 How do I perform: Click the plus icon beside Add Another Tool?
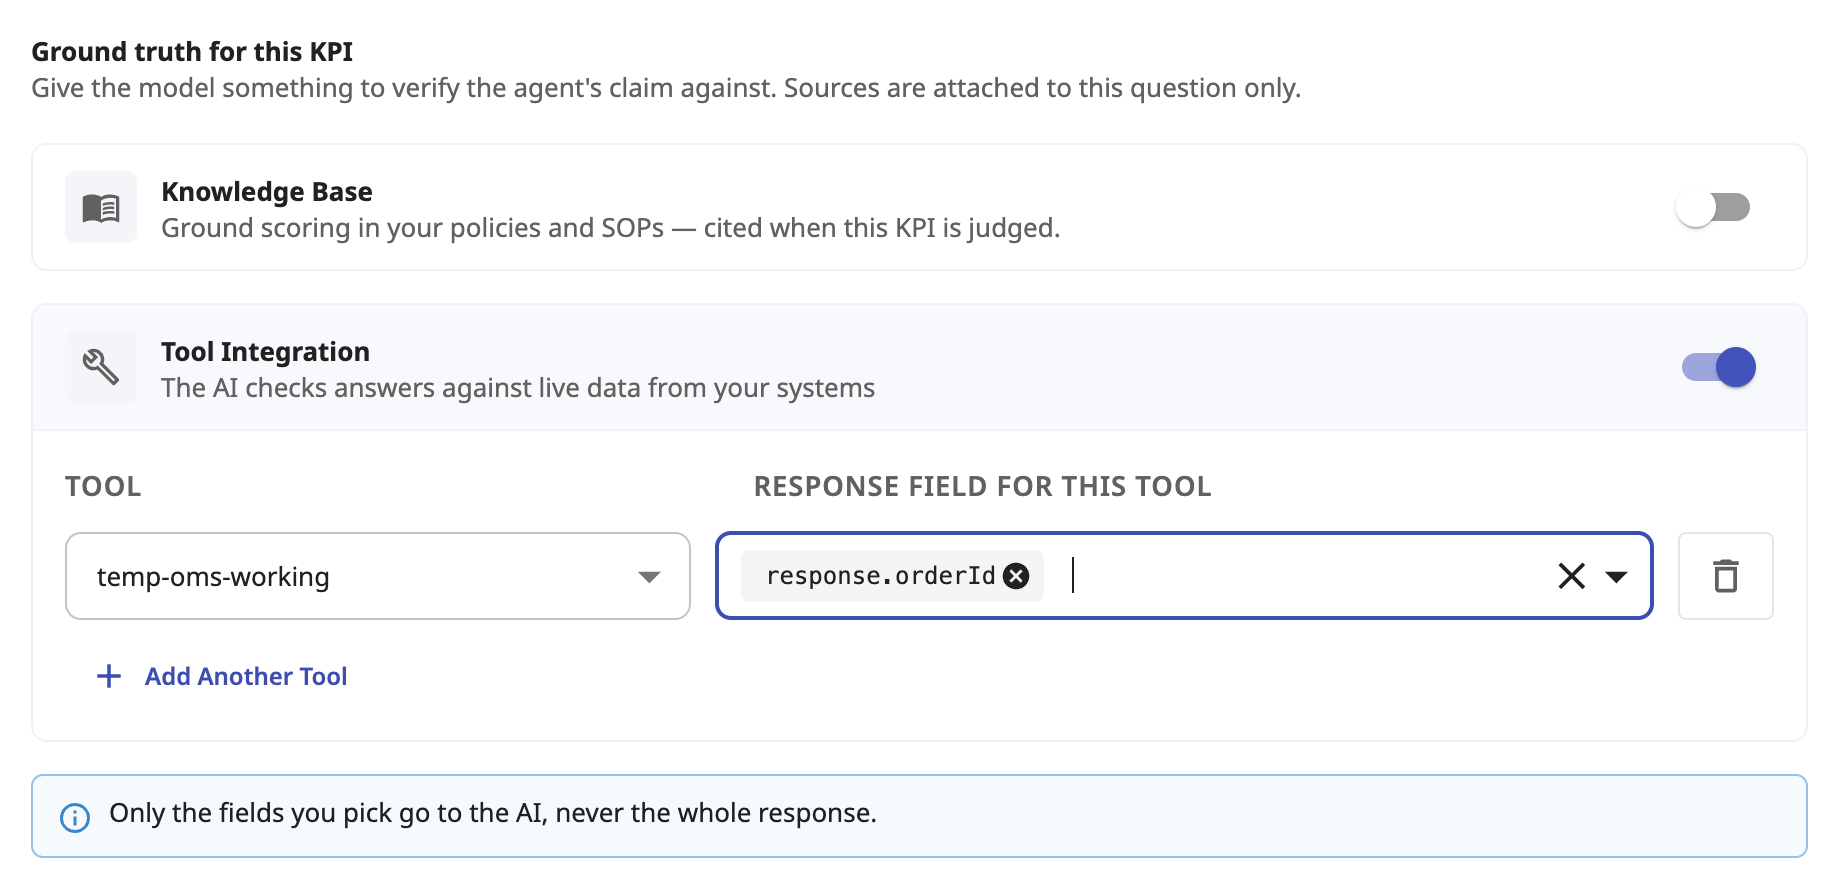point(109,677)
